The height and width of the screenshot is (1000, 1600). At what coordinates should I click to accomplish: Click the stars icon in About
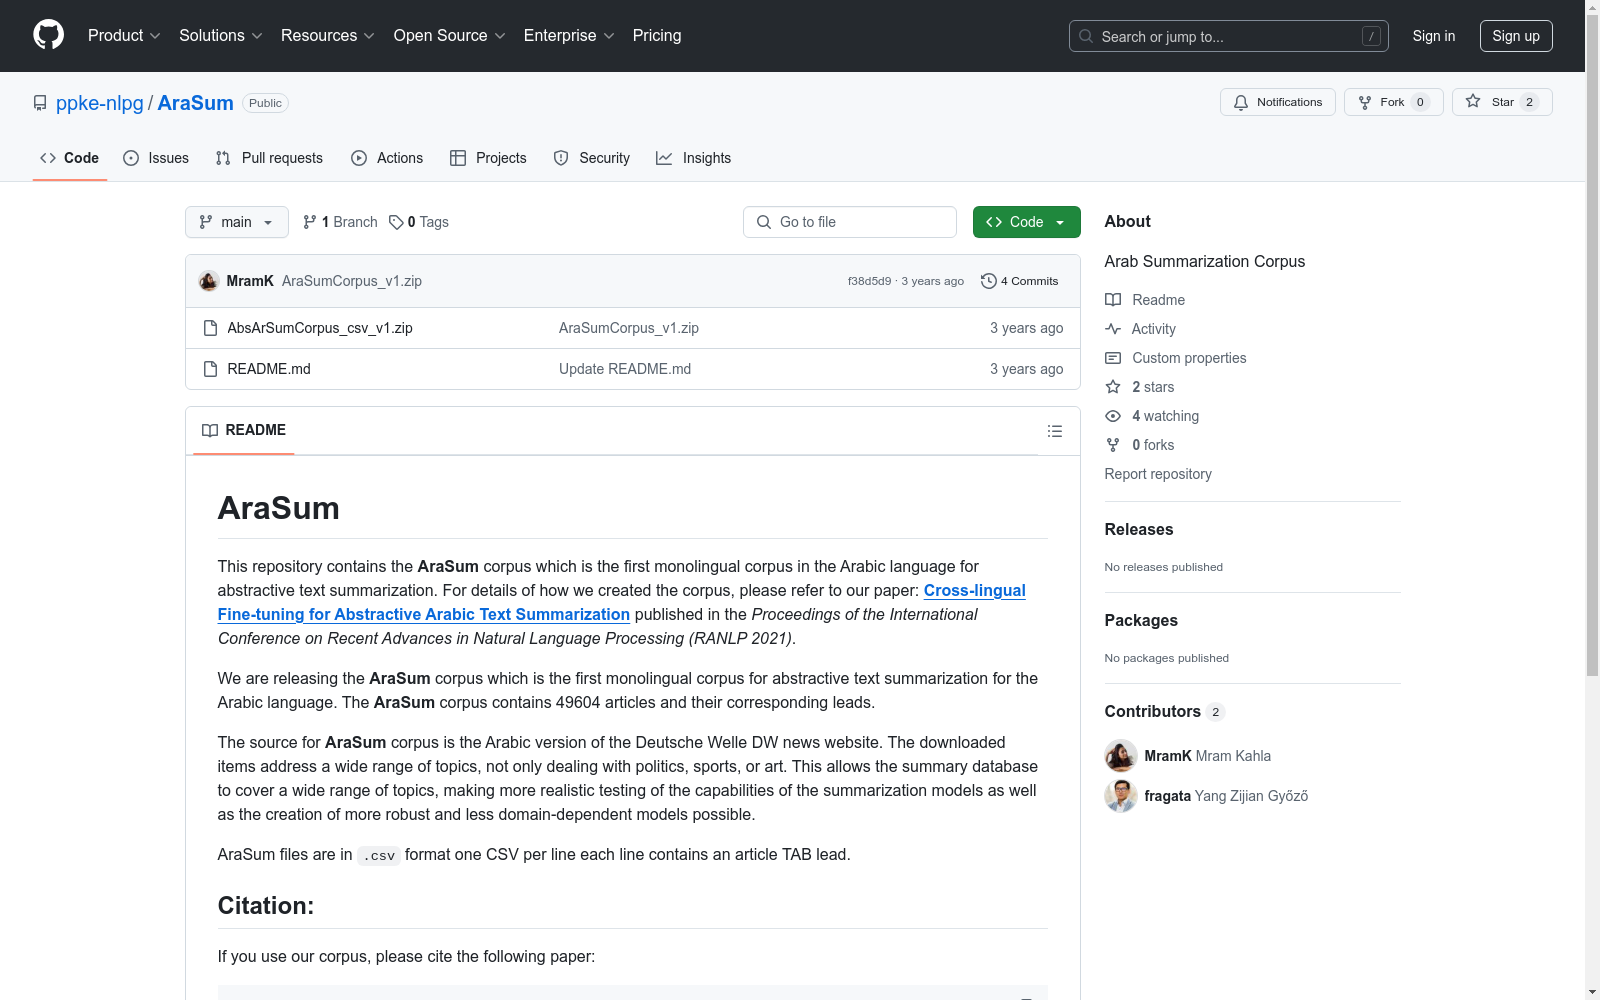[x=1113, y=387]
